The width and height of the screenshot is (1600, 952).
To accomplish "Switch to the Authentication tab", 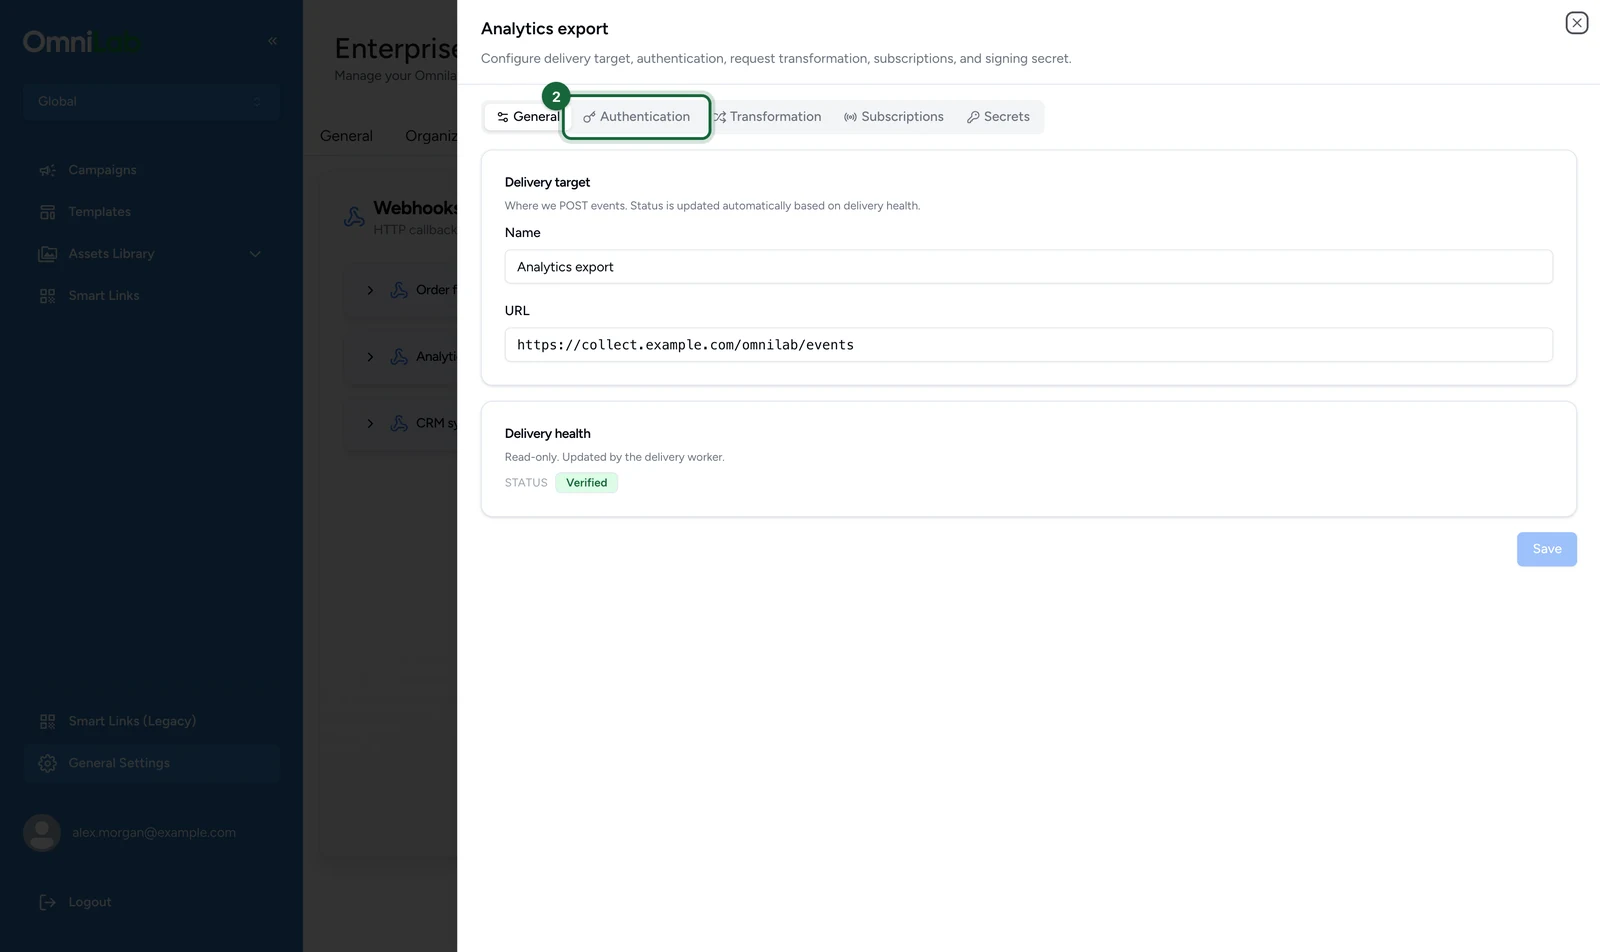I will point(637,117).
